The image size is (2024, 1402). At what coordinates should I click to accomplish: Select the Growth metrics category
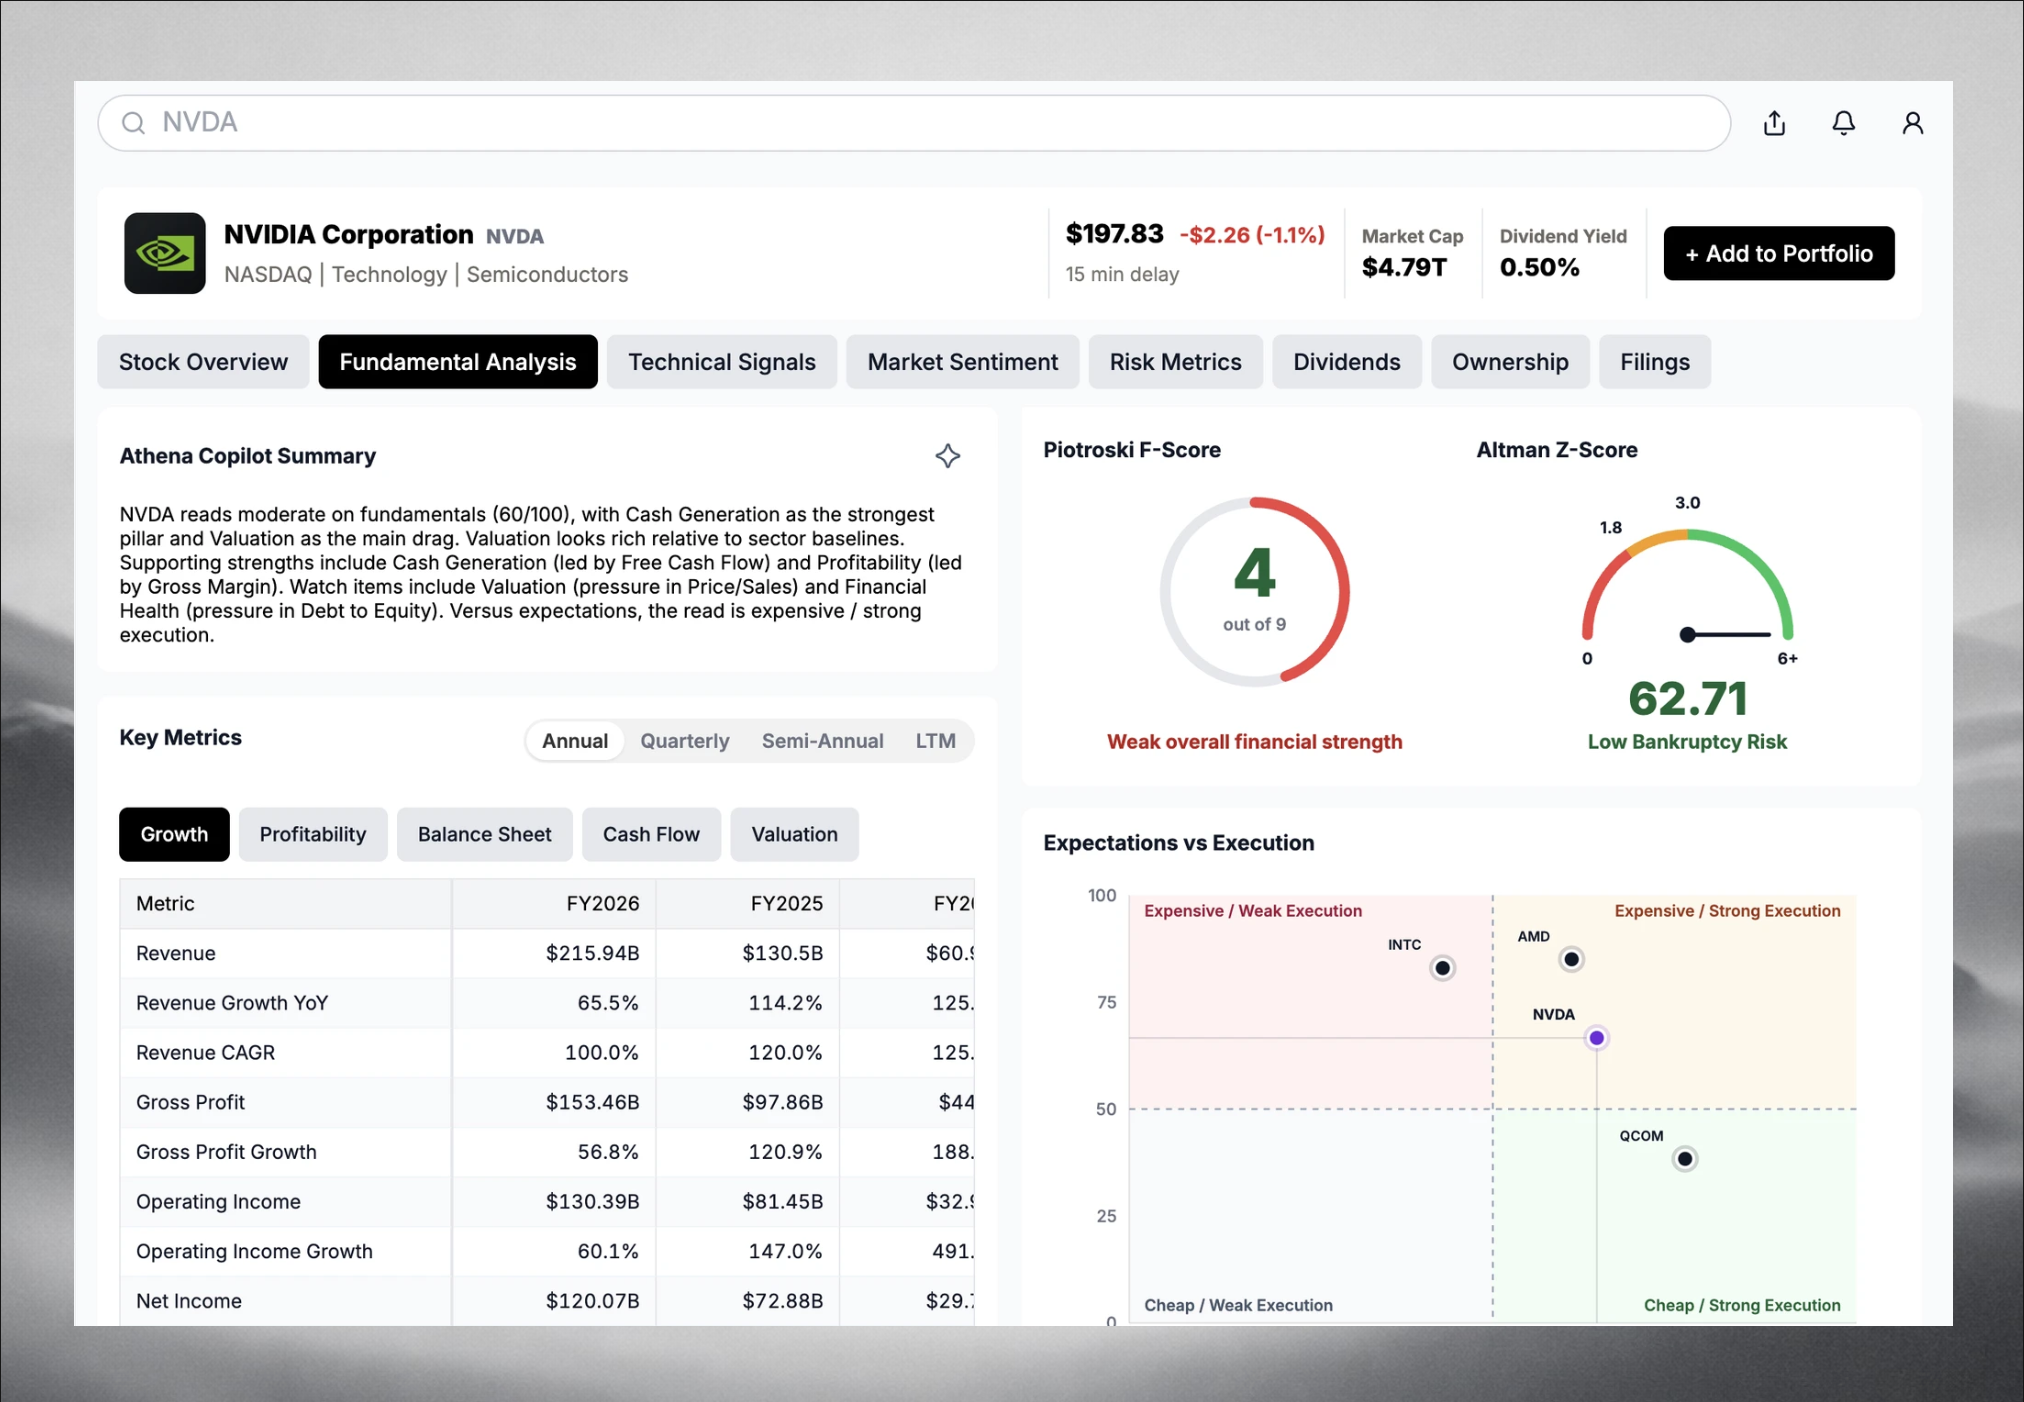click(x=174, y=834)
